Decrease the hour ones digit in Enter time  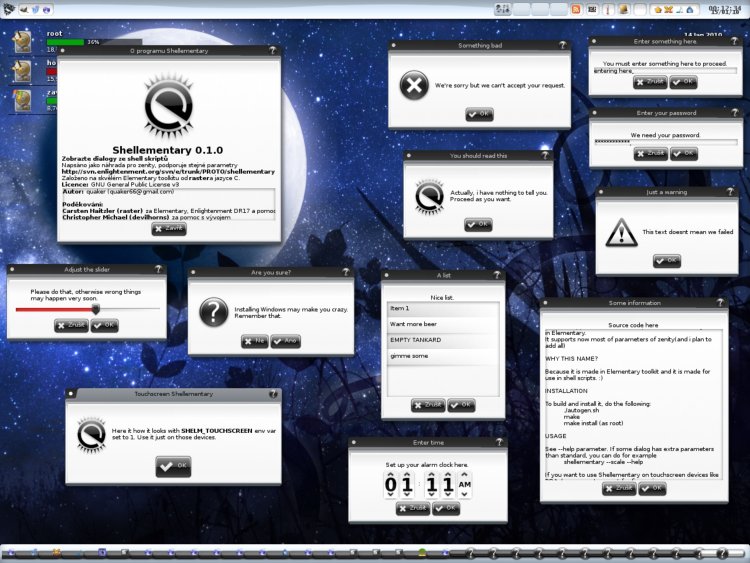407,494
